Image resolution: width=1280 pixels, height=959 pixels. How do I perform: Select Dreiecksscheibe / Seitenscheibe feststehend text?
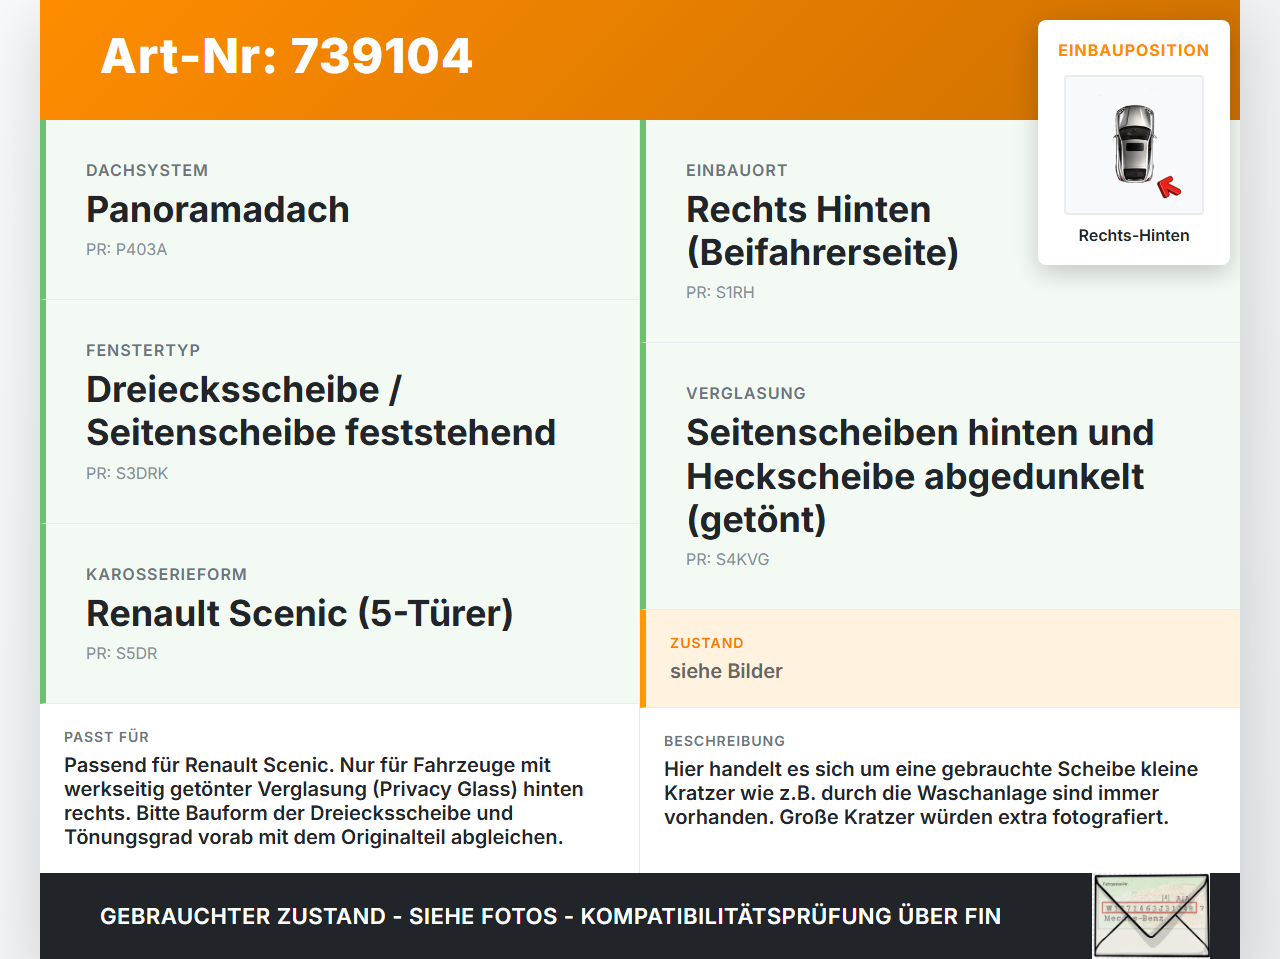(x=321, y=411)
